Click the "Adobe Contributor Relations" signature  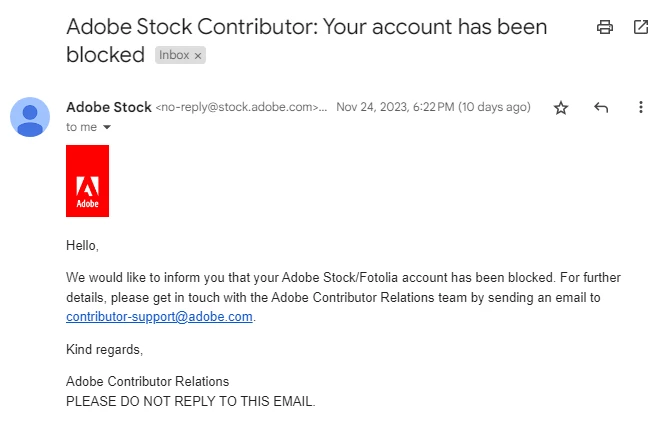click(x=147, y=382)
